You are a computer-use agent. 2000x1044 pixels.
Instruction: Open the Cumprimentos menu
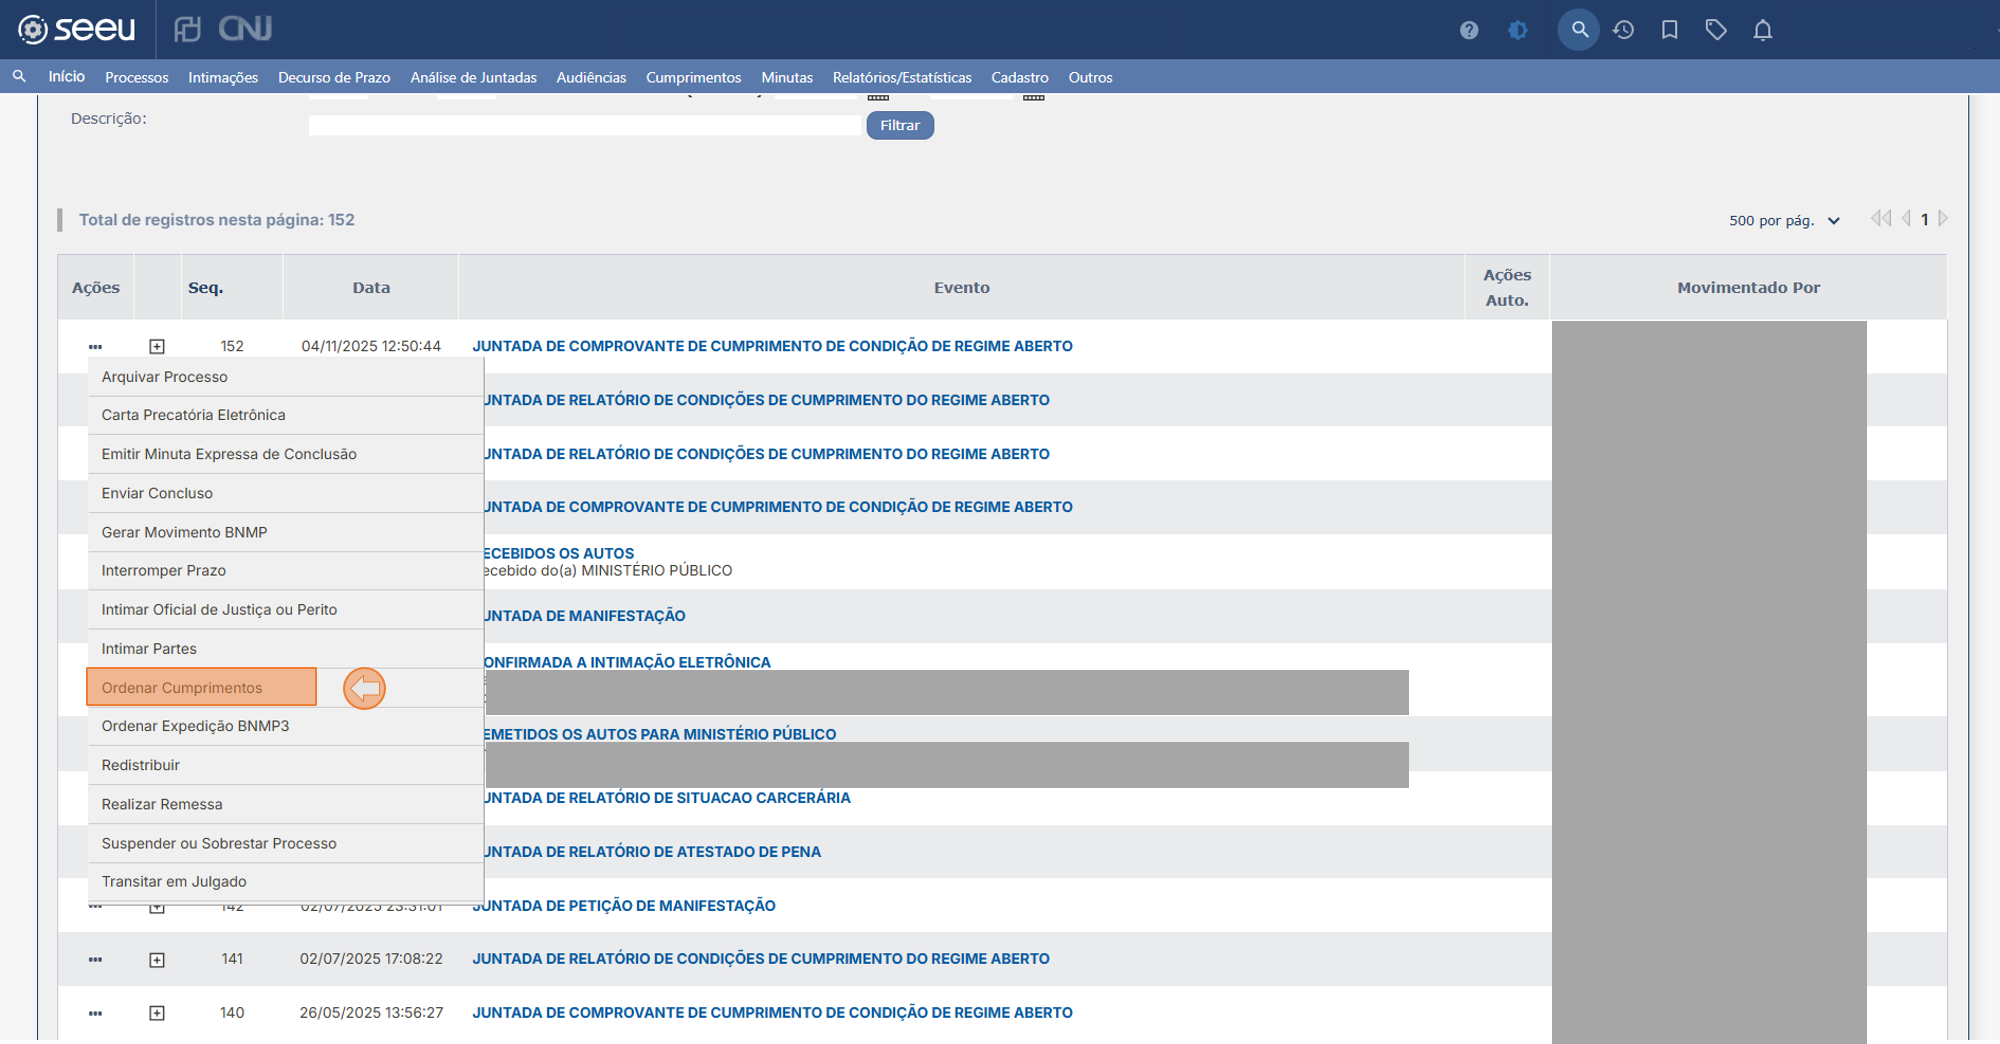point(694,77)
